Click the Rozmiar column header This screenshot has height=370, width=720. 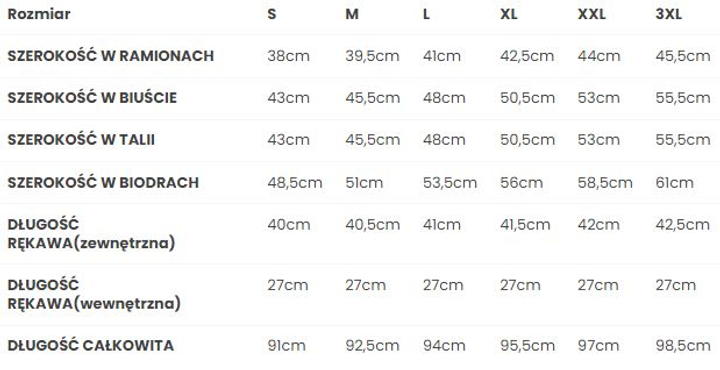(x=39, y=14)
